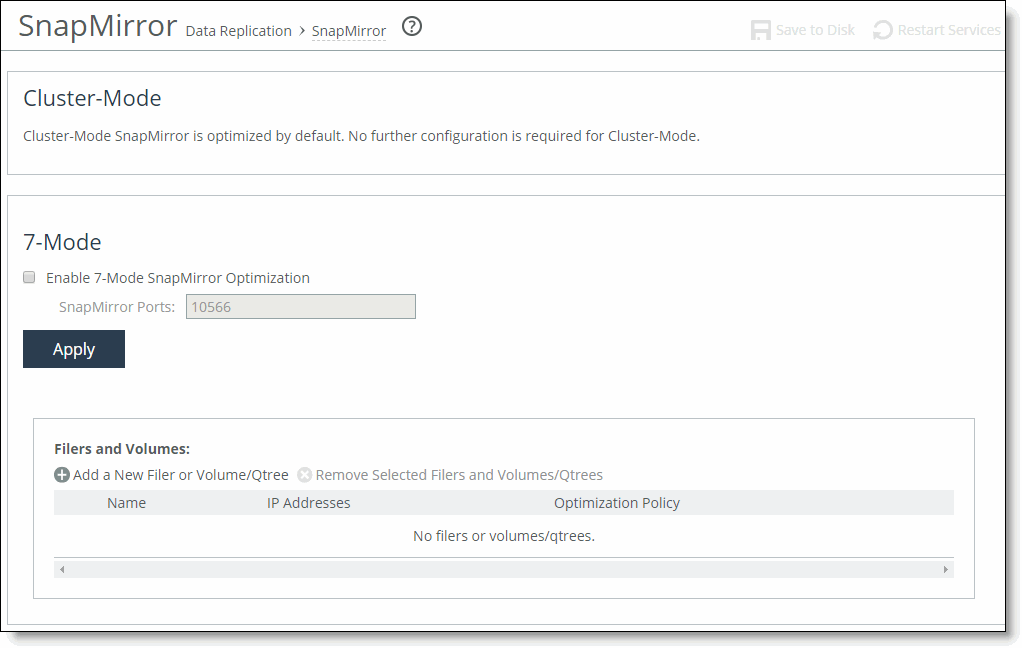
Task: Click Remove Selected Filers and Volumes/Qtrees
Action: pos(459,475)
